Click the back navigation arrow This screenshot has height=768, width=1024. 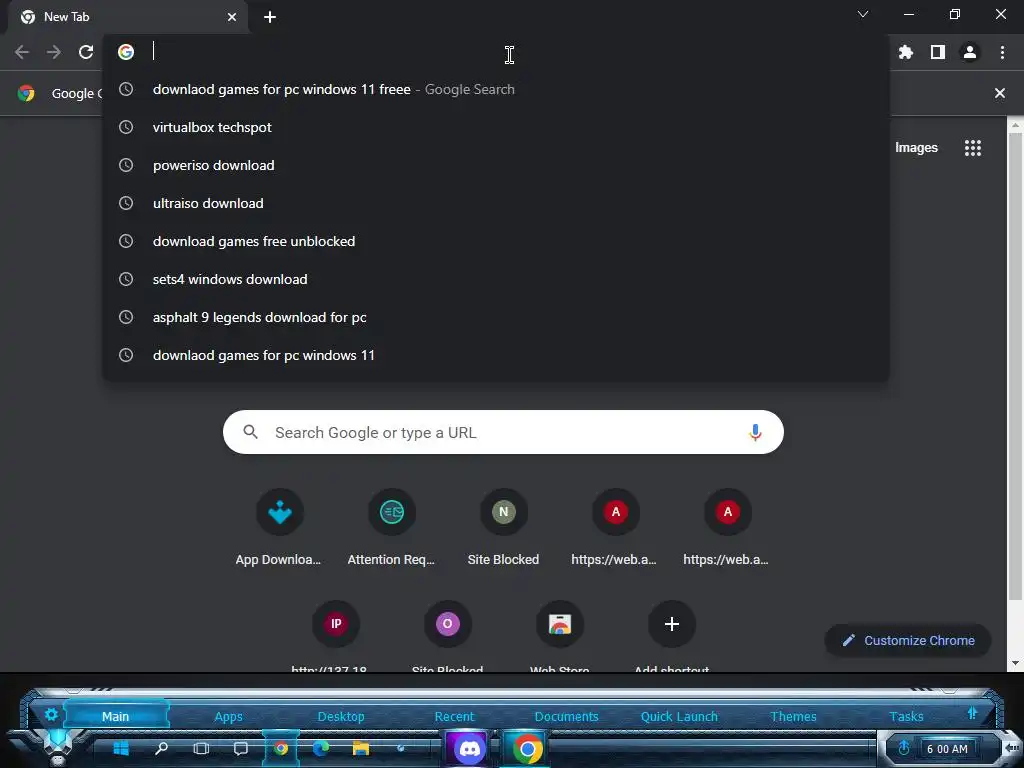coord(22,52)
